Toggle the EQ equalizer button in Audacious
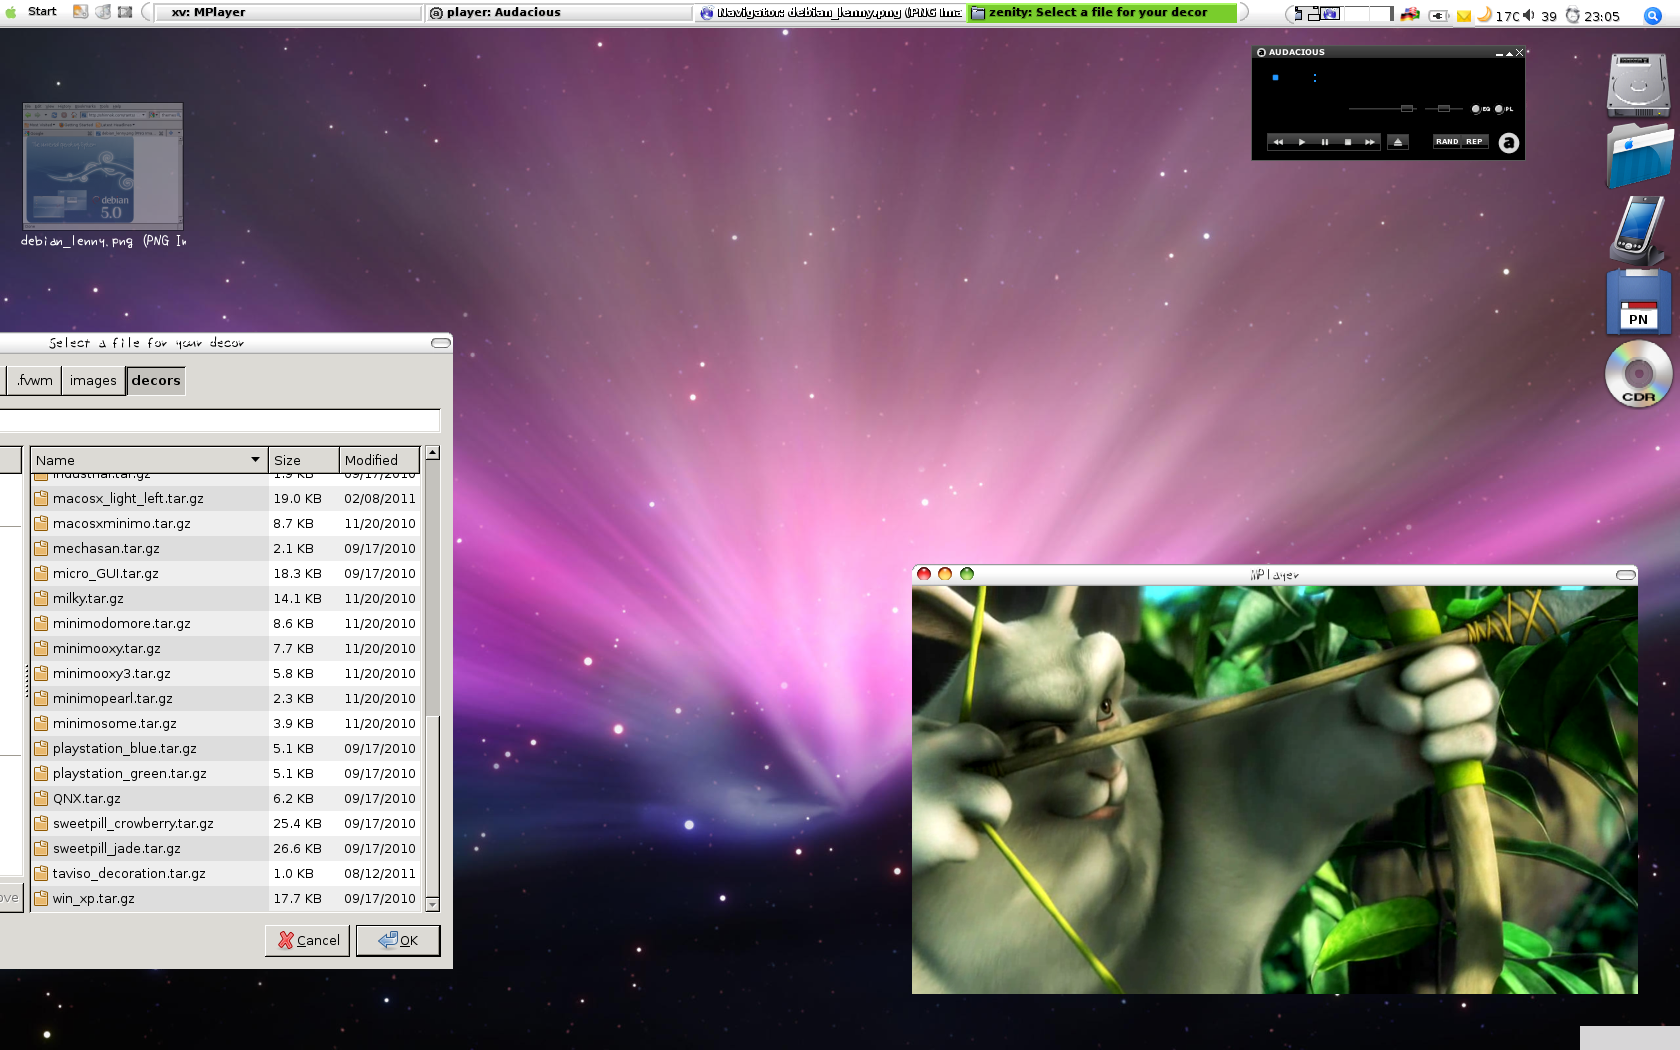 pyautogui.click(x=1480, y=109)
